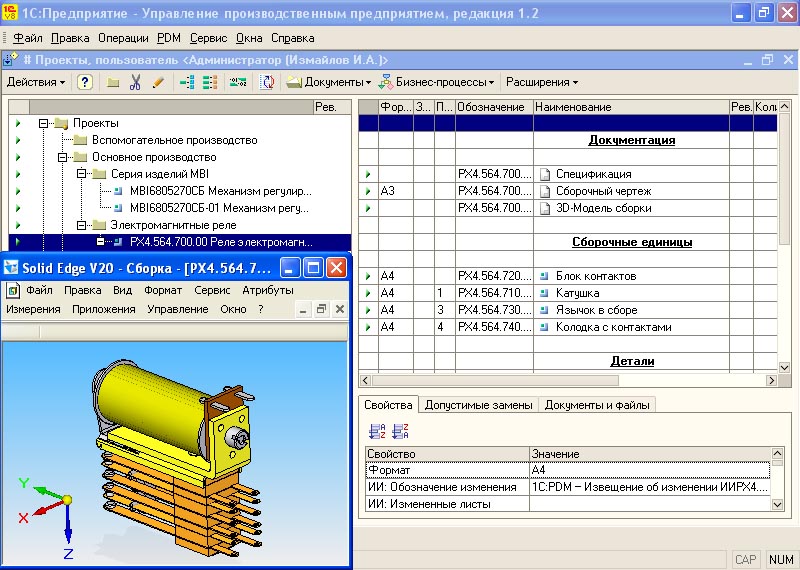Viewport: 800px width, 570px height.
Task: Open the Бизнес-процессы dropdown
Action: click(437, 82)
